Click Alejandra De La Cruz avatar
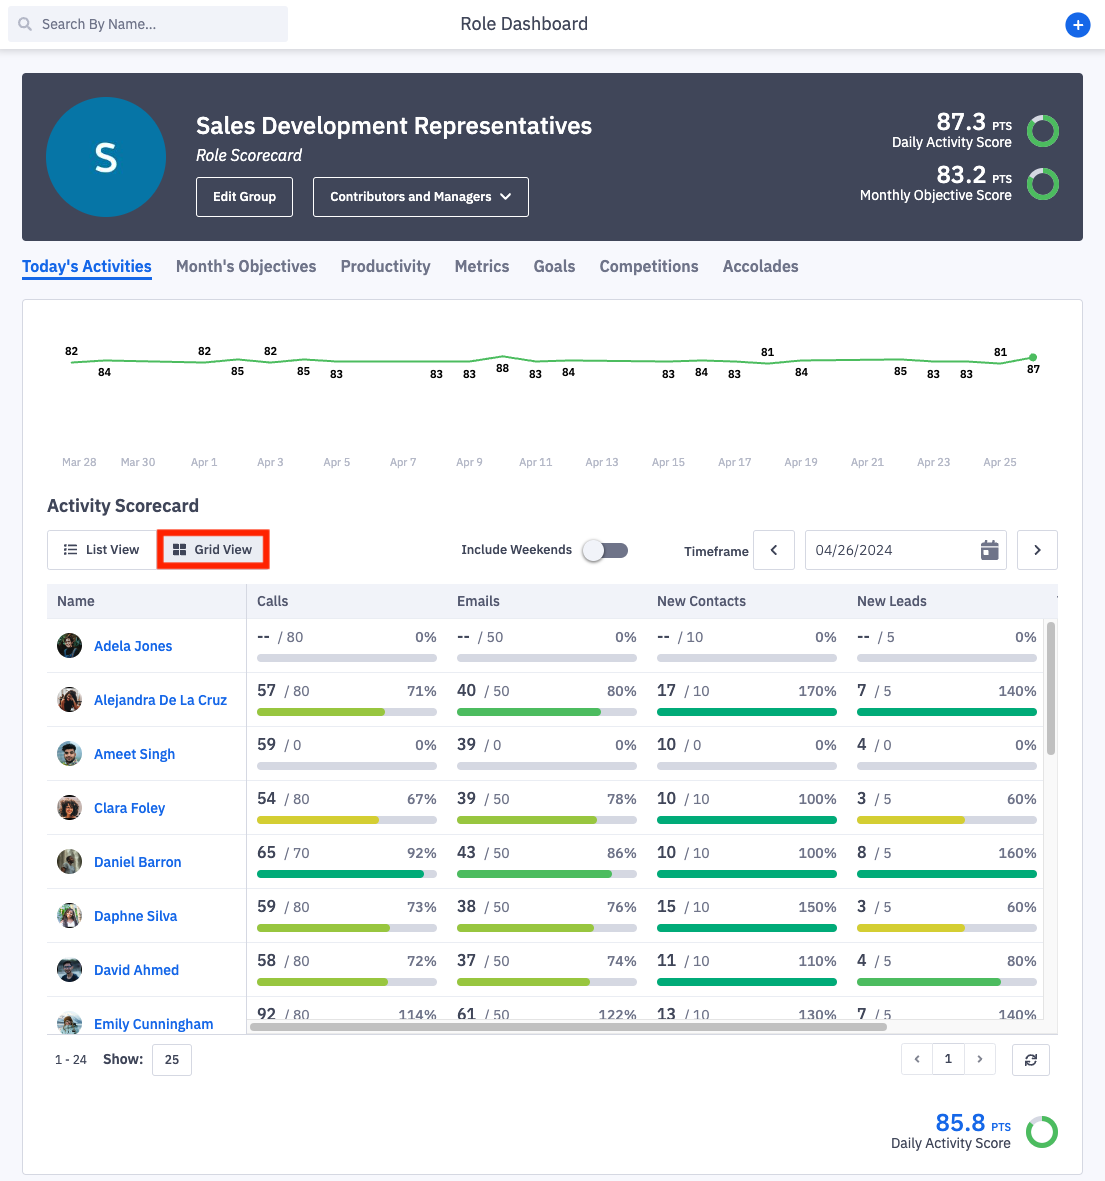Image resolution: width=1105 pixels, height=1181 pixels. [x=69, y=700]
